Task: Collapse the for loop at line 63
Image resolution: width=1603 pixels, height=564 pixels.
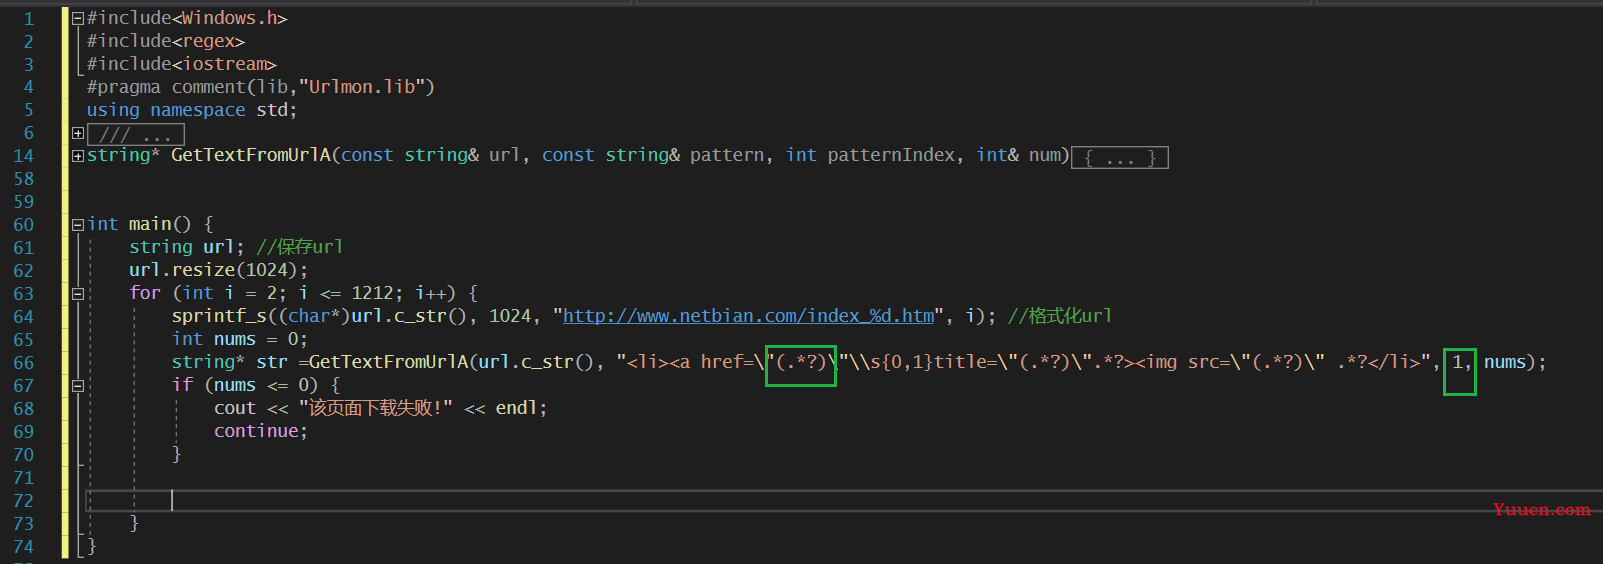Action: point(78,294)
